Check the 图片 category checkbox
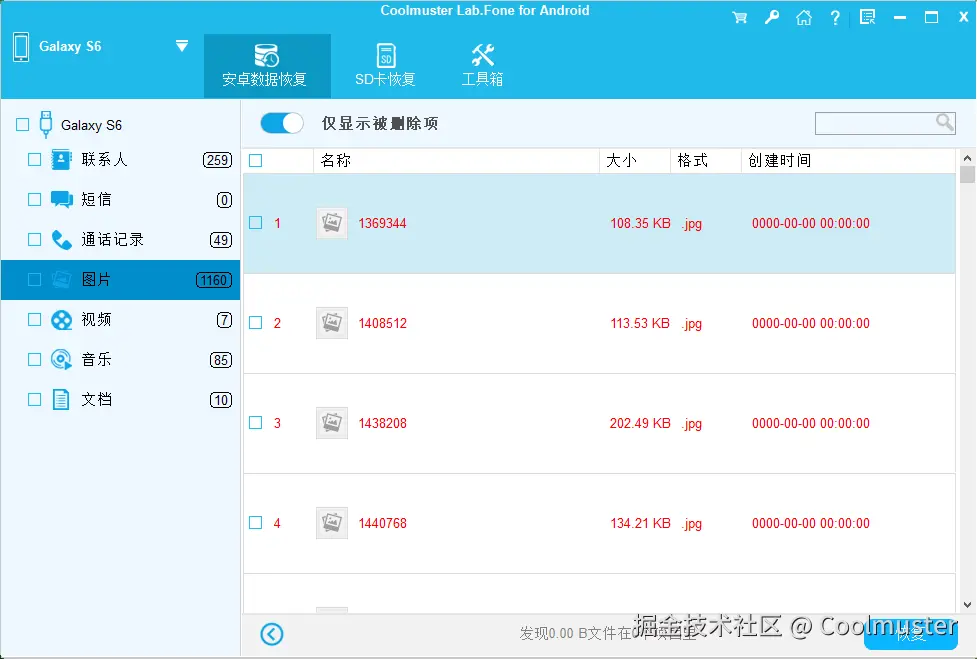 click(33, 280)
